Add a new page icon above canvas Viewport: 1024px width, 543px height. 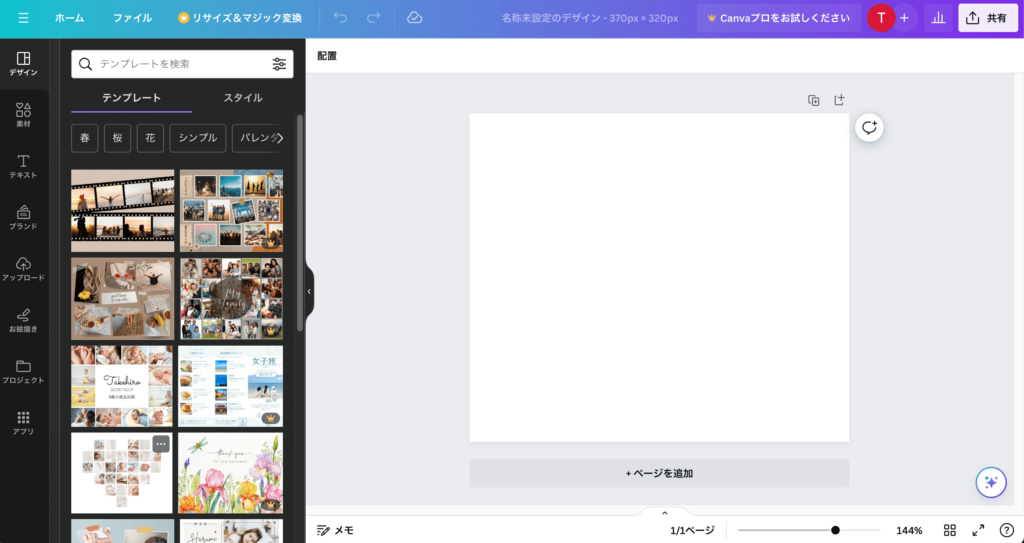pos(839,100)
